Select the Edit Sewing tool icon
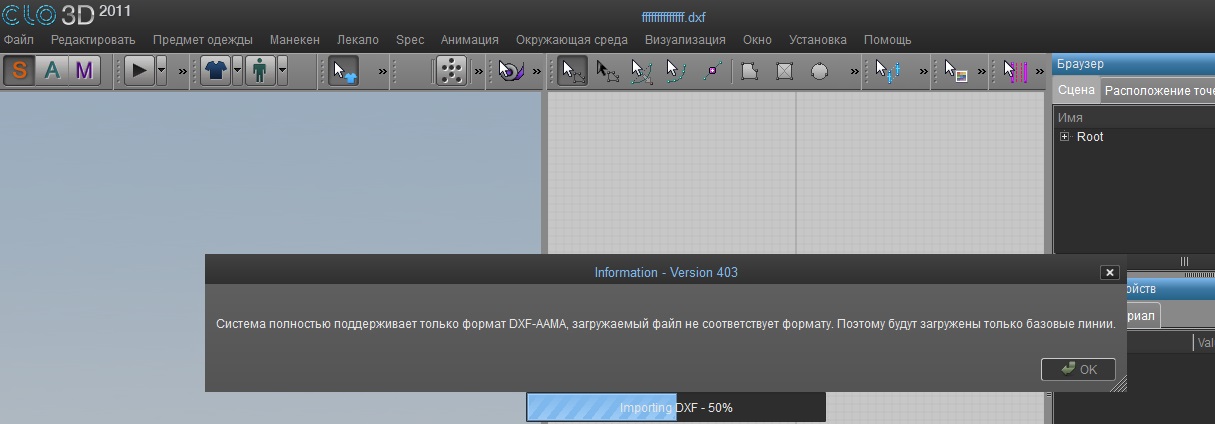Viewport: 1215px width, 424px height. pyautogui.click(x=888, y=71)
